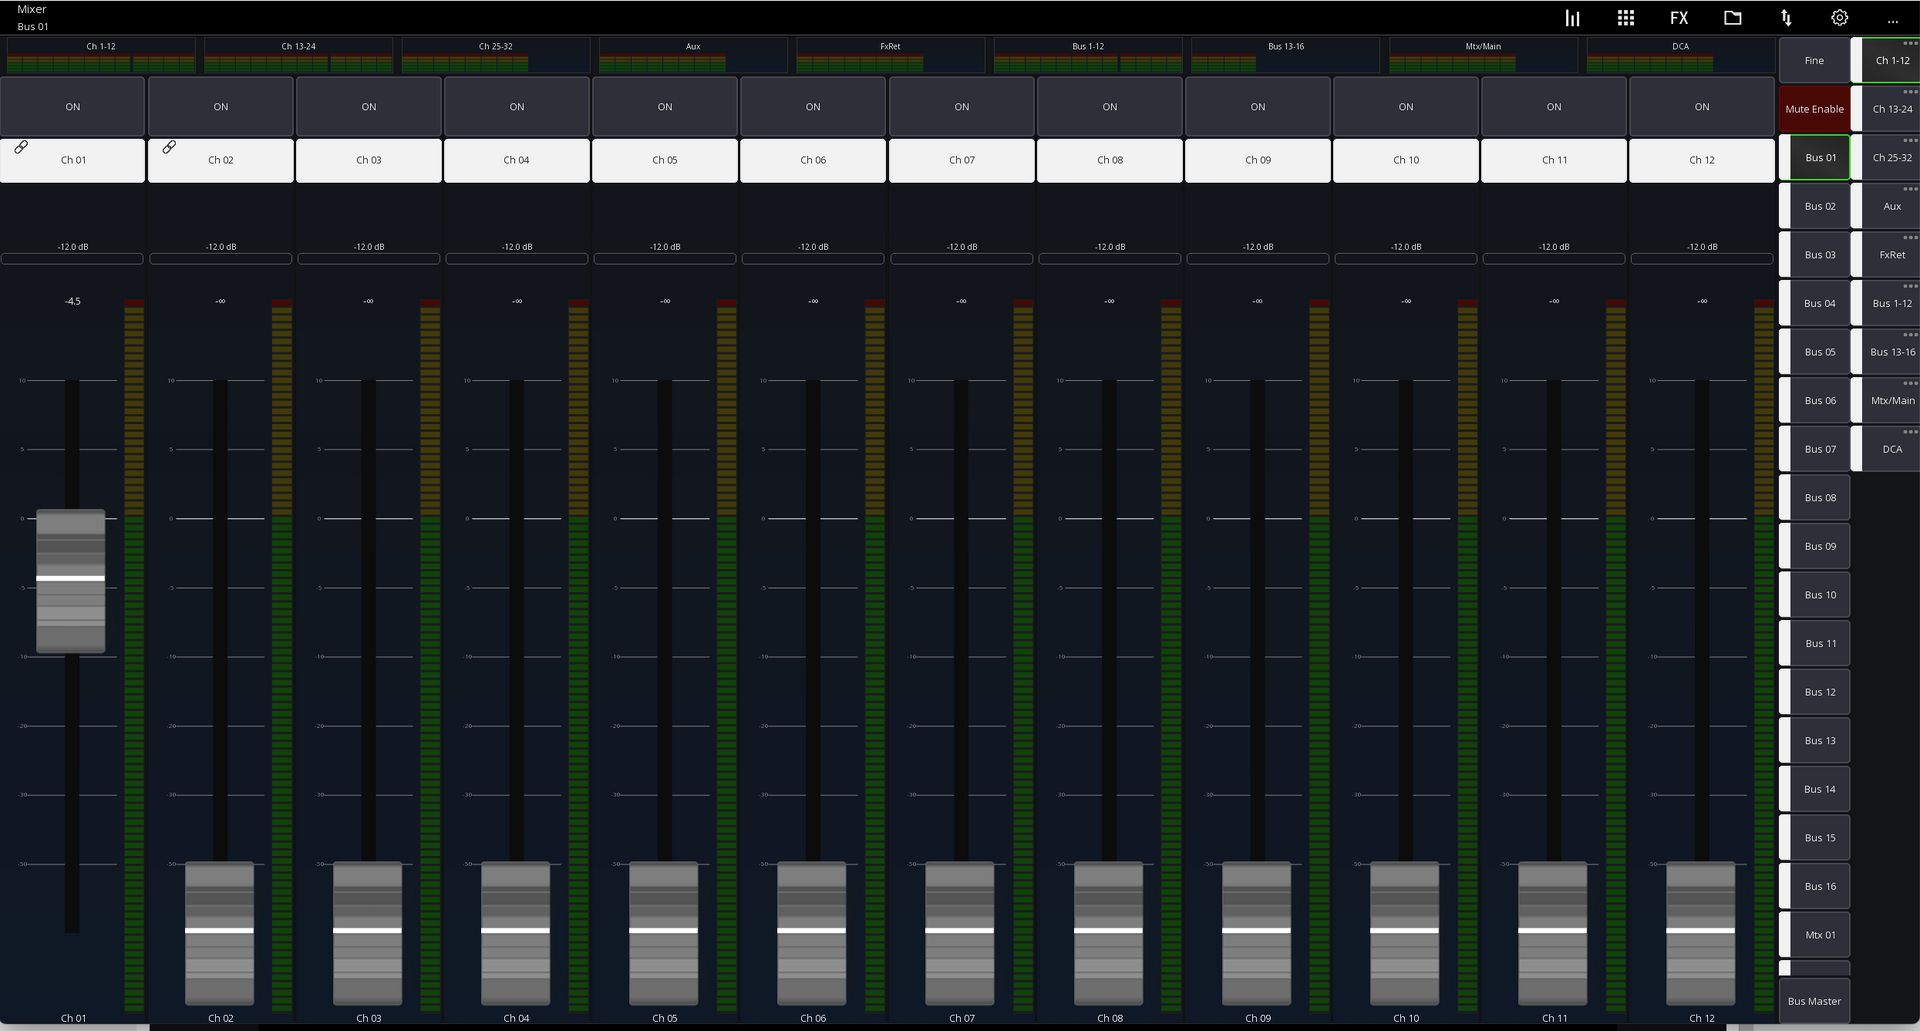Toggle the ON button above Ch 05
Viewport: 1920px width, 1031px height.
(665, 107)
